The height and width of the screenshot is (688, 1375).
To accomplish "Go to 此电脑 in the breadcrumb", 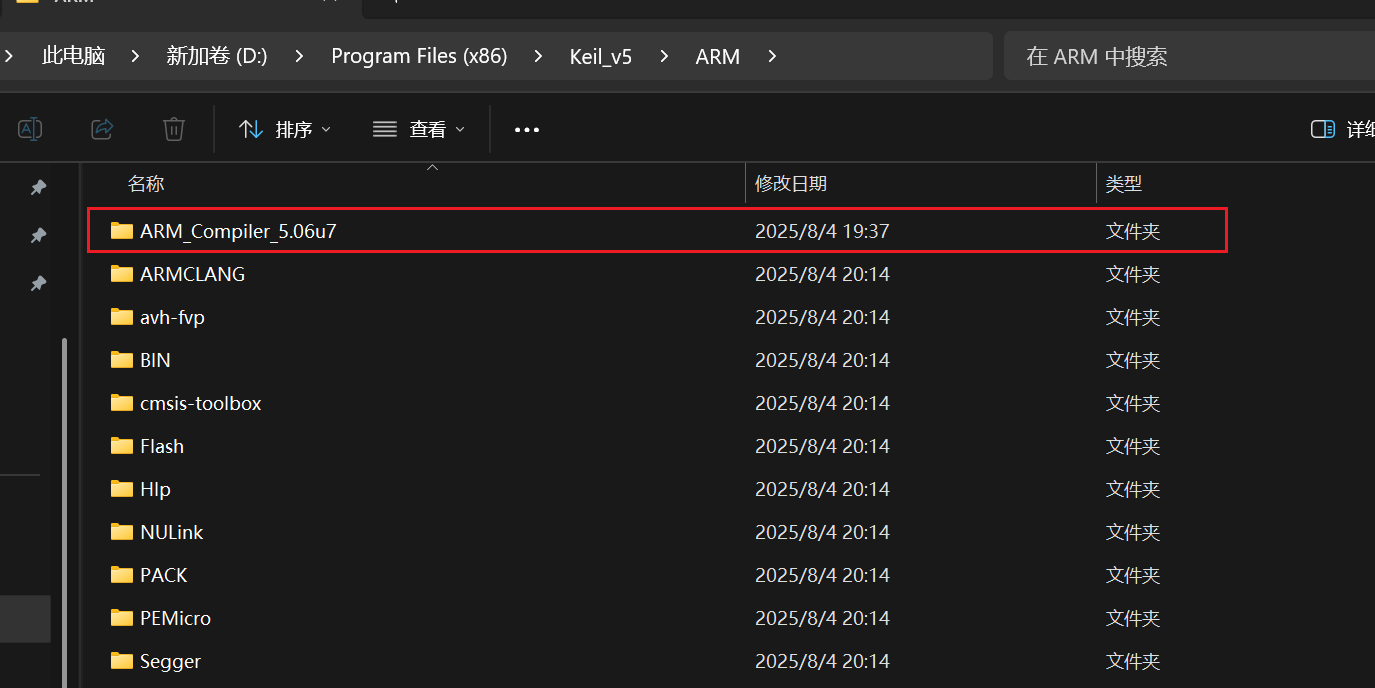I will [x=74, y=56].
